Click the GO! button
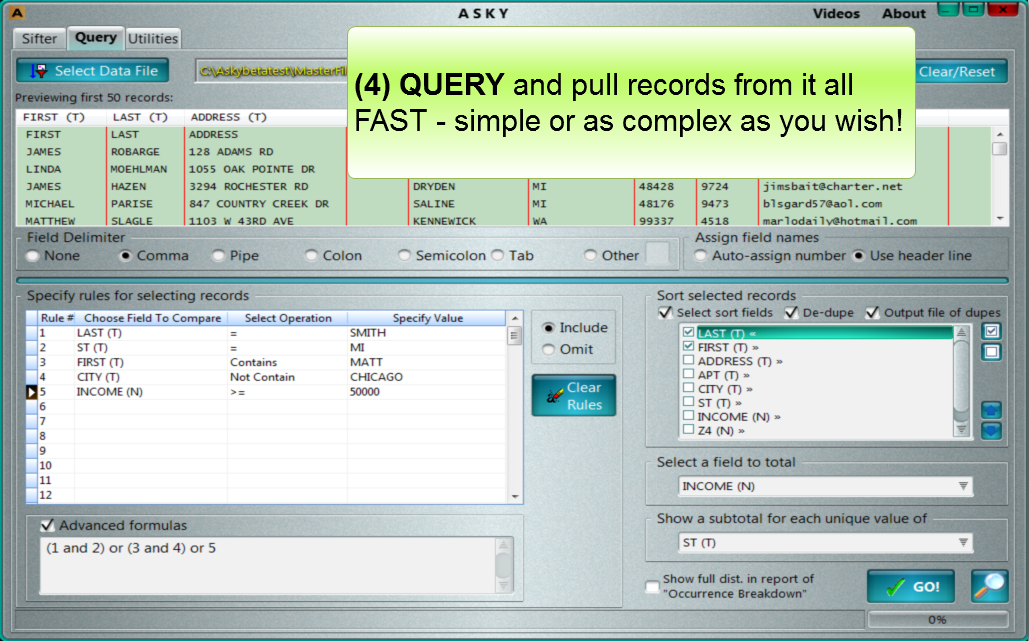The width and height of the screenshot is (1029, 641). pos(911,587)
